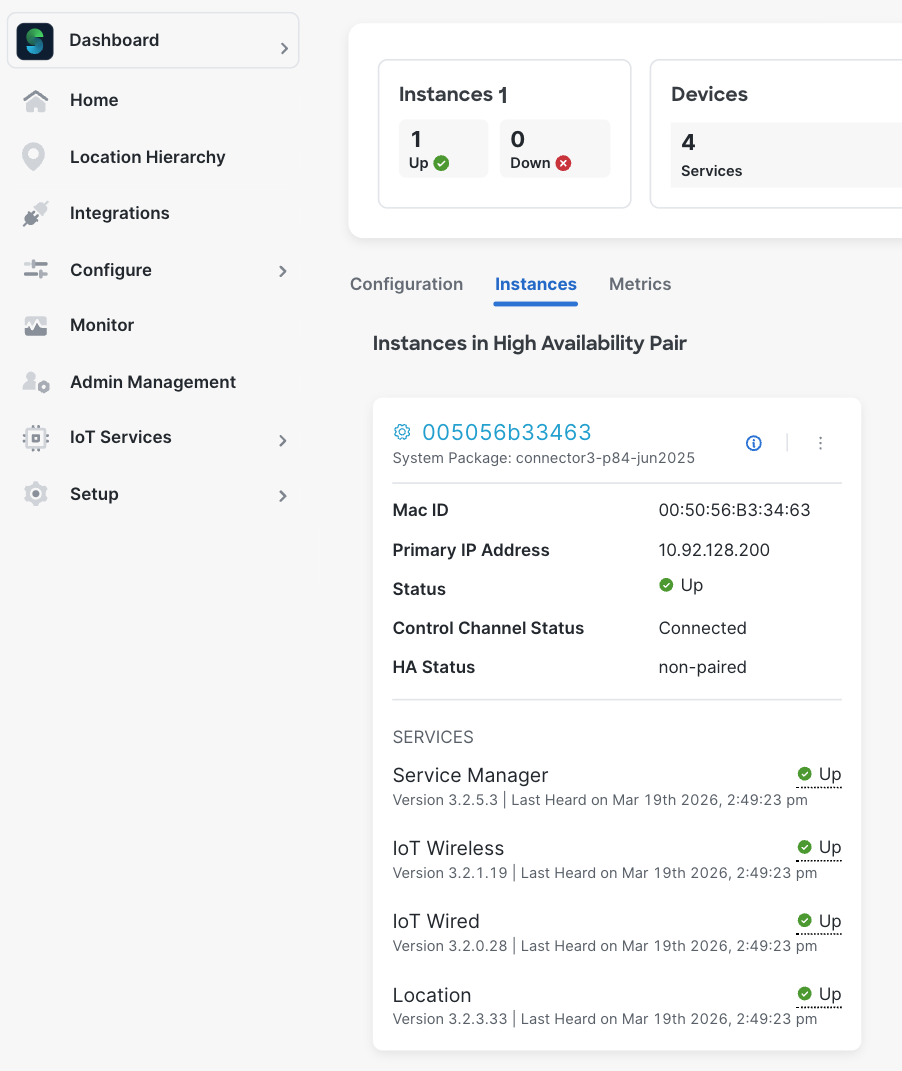Expand the IoT Services submenu arrow
Image resolution: width=902 pixels, height=1071 pixels.
coord(283,440)
